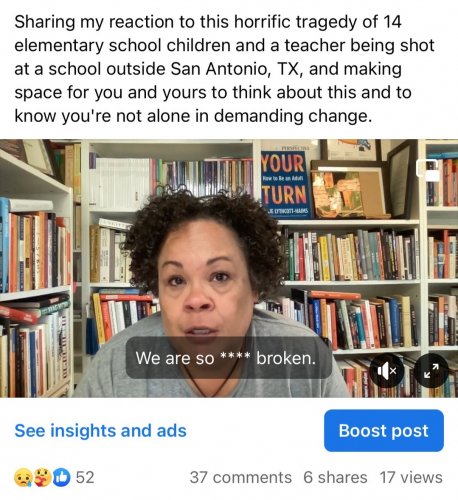Click the blue thumbs-up like icon
Image resolution: width=458 pixels, height=500 pixels.
62,477
